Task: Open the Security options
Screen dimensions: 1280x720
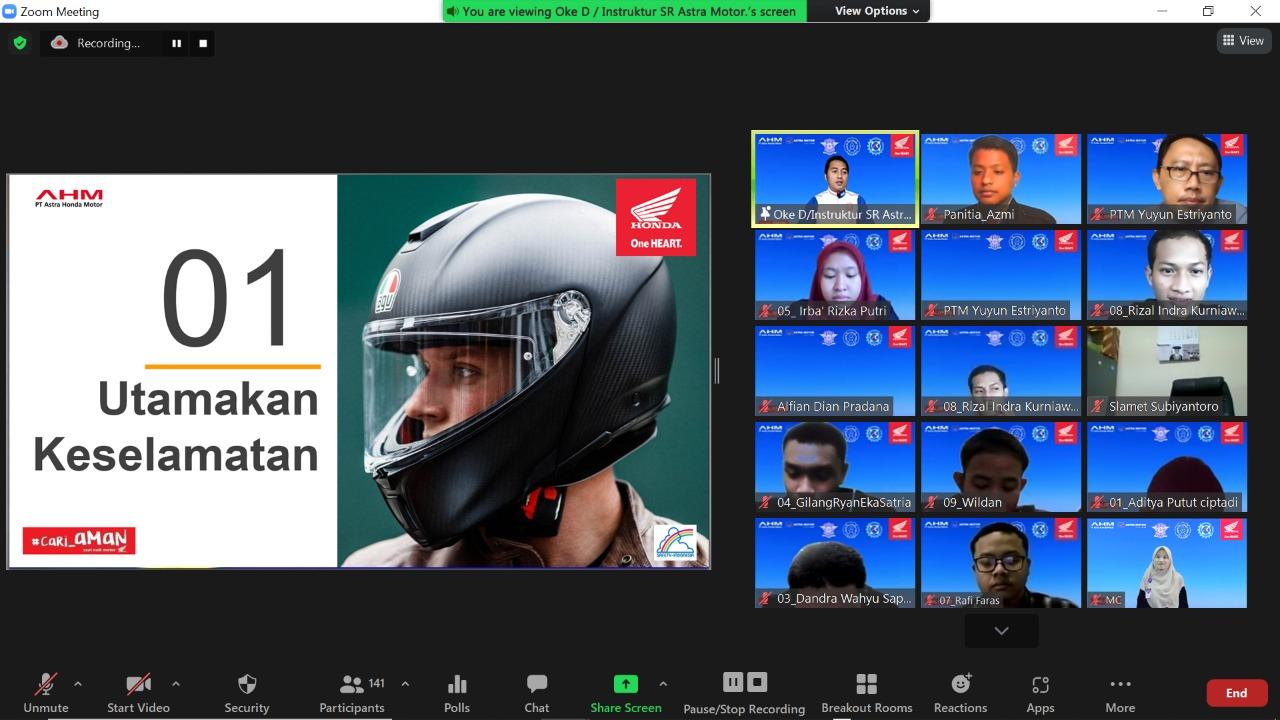Action: click(247, 692)
